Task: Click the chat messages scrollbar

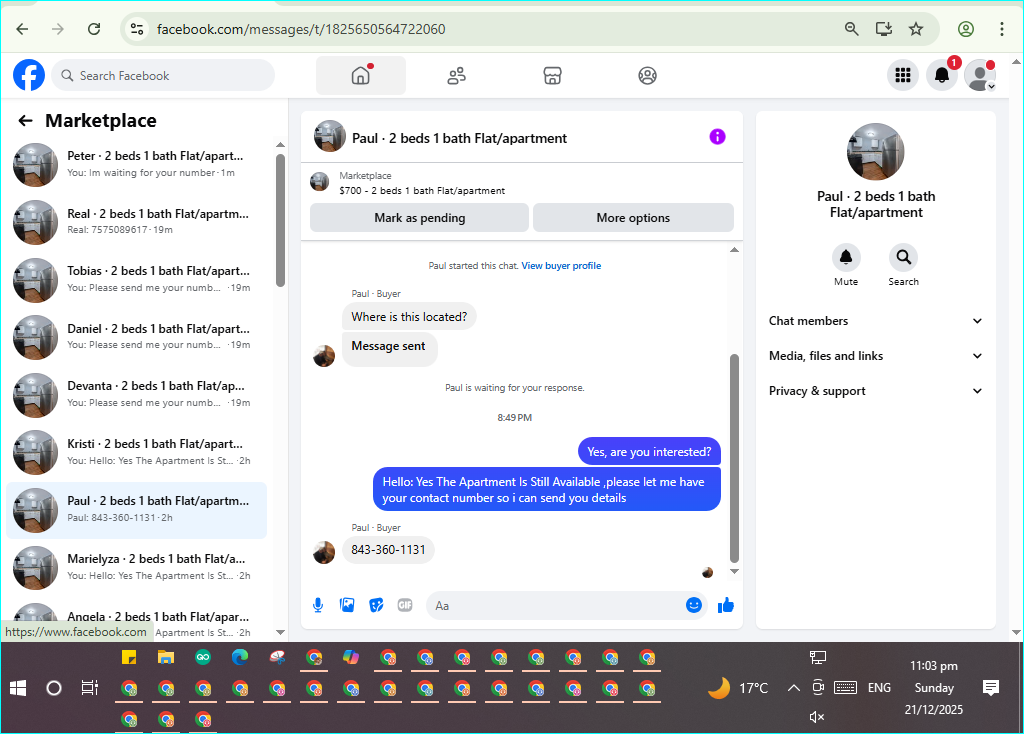Action: 734,458
